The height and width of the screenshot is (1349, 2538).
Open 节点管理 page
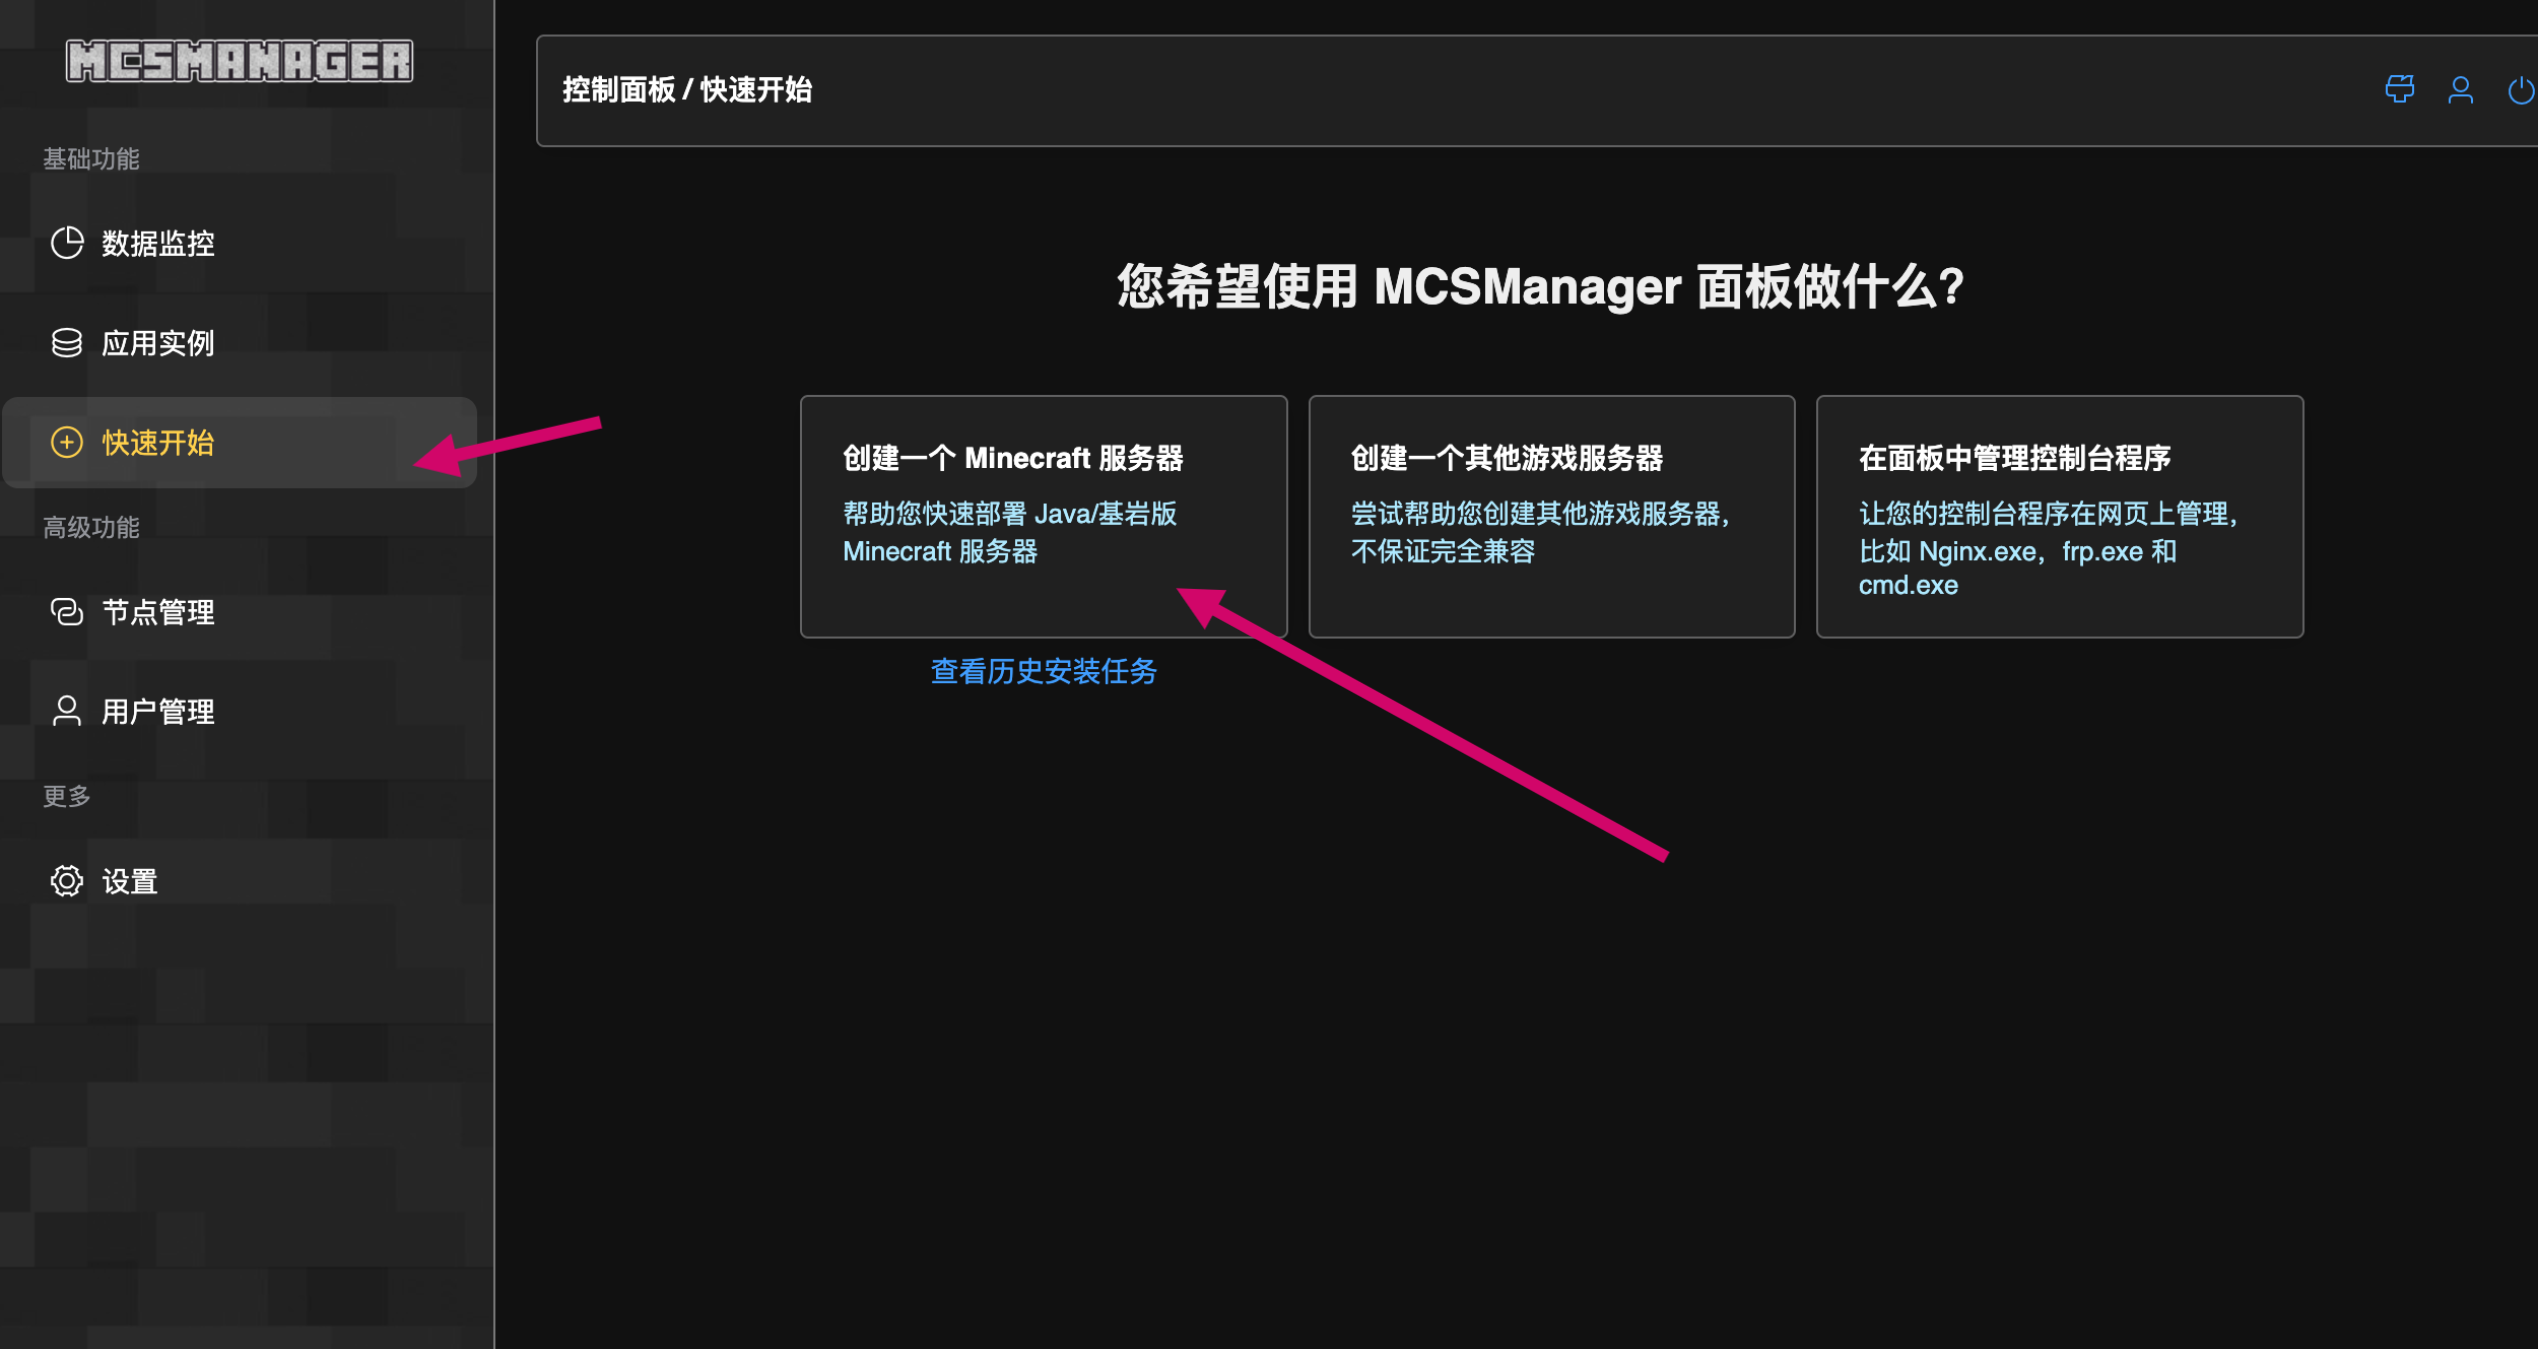click(240, 612)
